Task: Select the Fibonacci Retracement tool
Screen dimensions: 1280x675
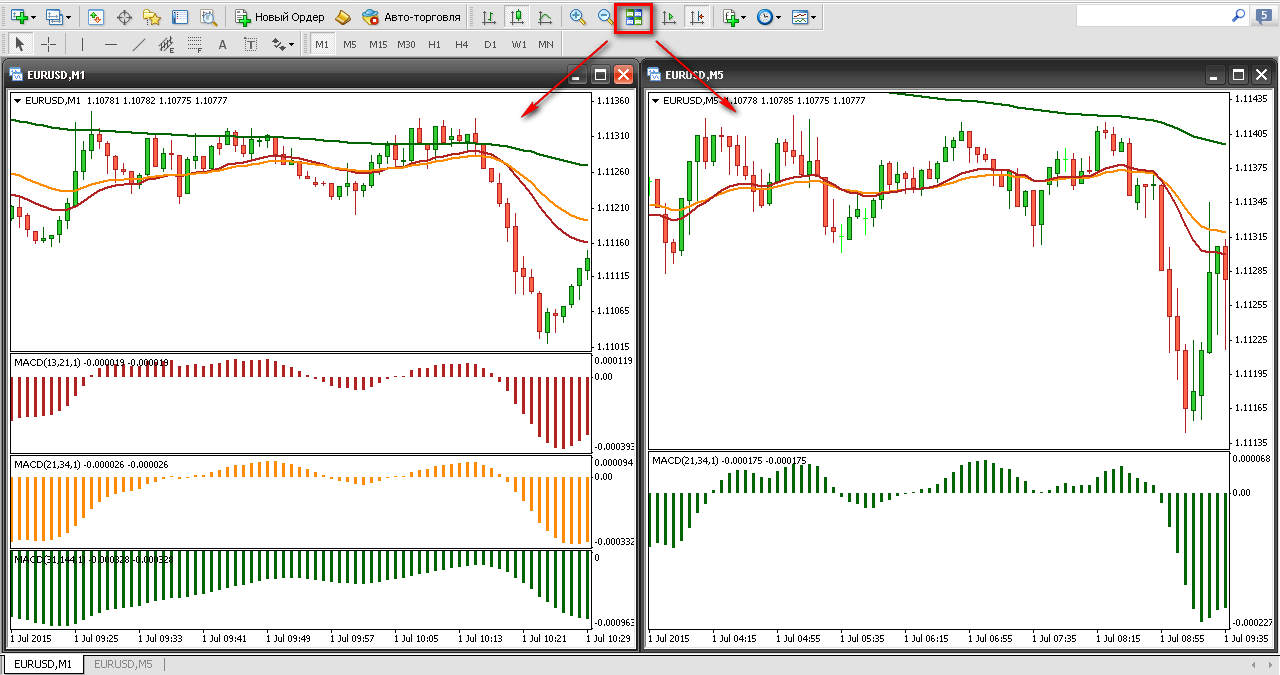Action: tap(194, 44)
